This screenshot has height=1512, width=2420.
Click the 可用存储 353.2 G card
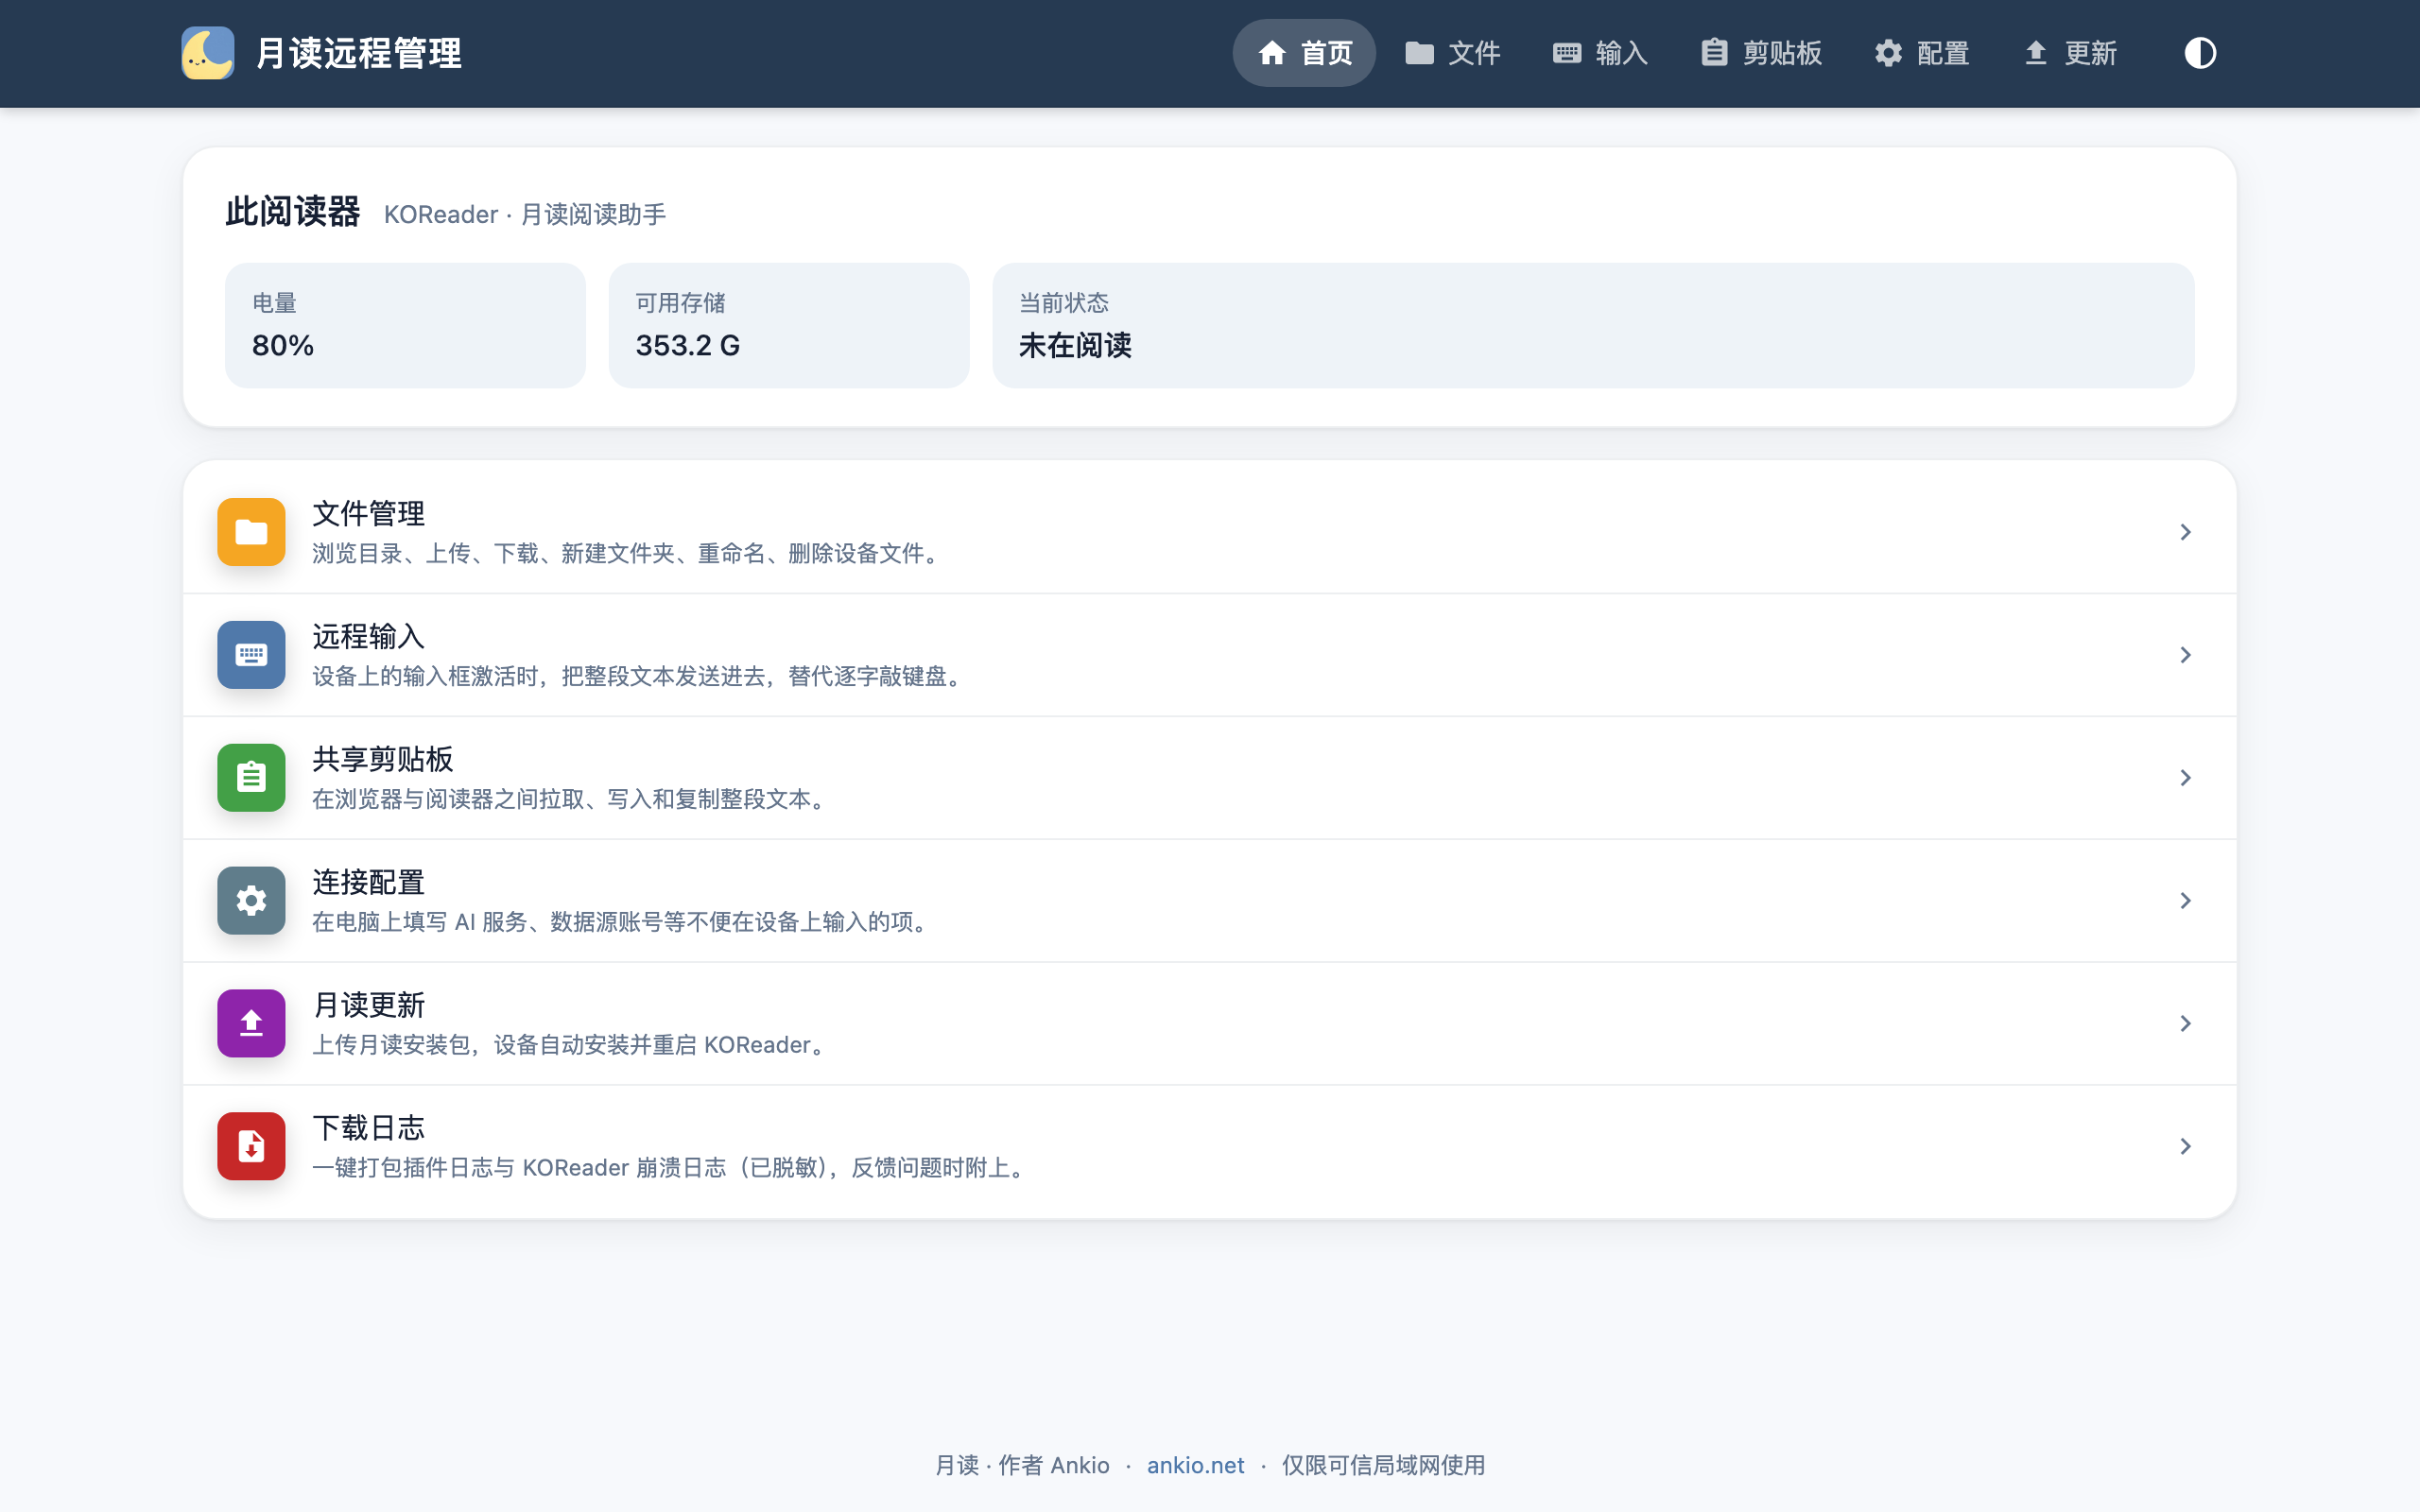coord(789,325)
